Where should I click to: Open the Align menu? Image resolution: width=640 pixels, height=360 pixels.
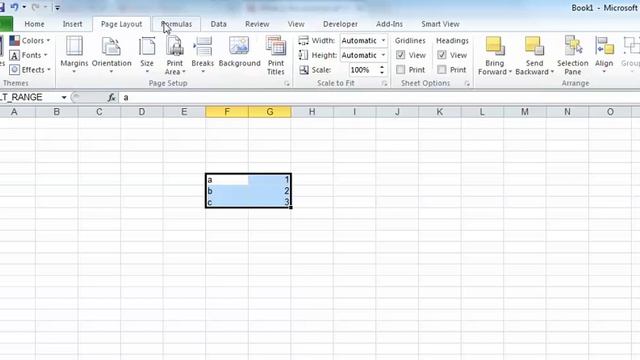tap(604, 55)
